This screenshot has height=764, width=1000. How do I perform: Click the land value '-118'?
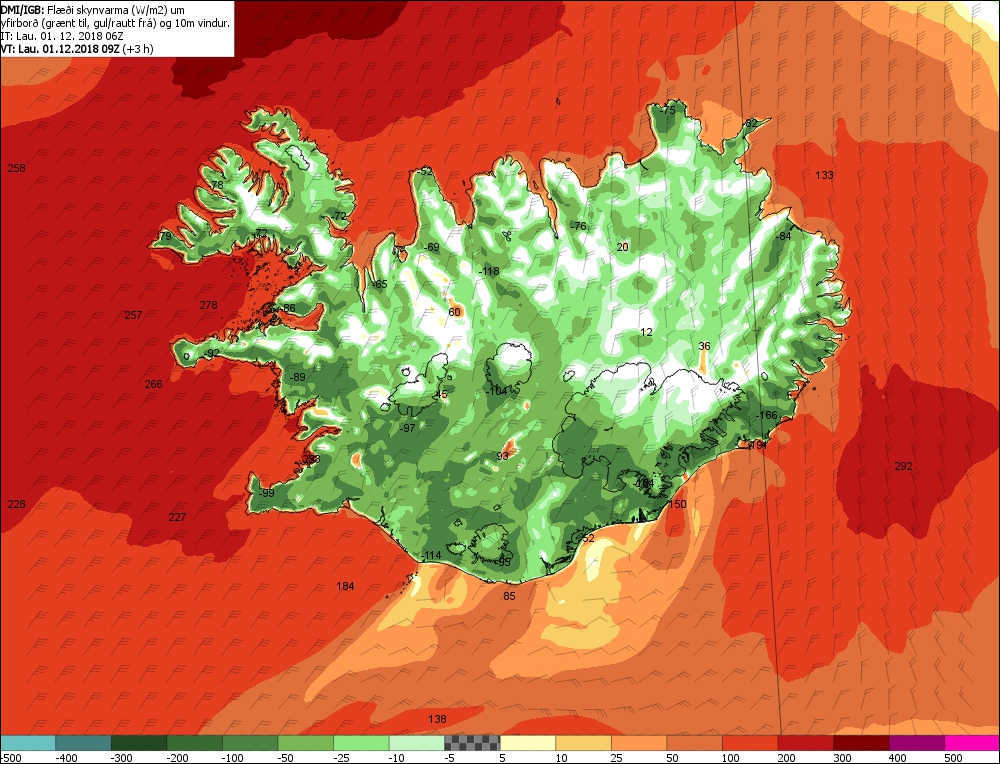tap(489, 272)
